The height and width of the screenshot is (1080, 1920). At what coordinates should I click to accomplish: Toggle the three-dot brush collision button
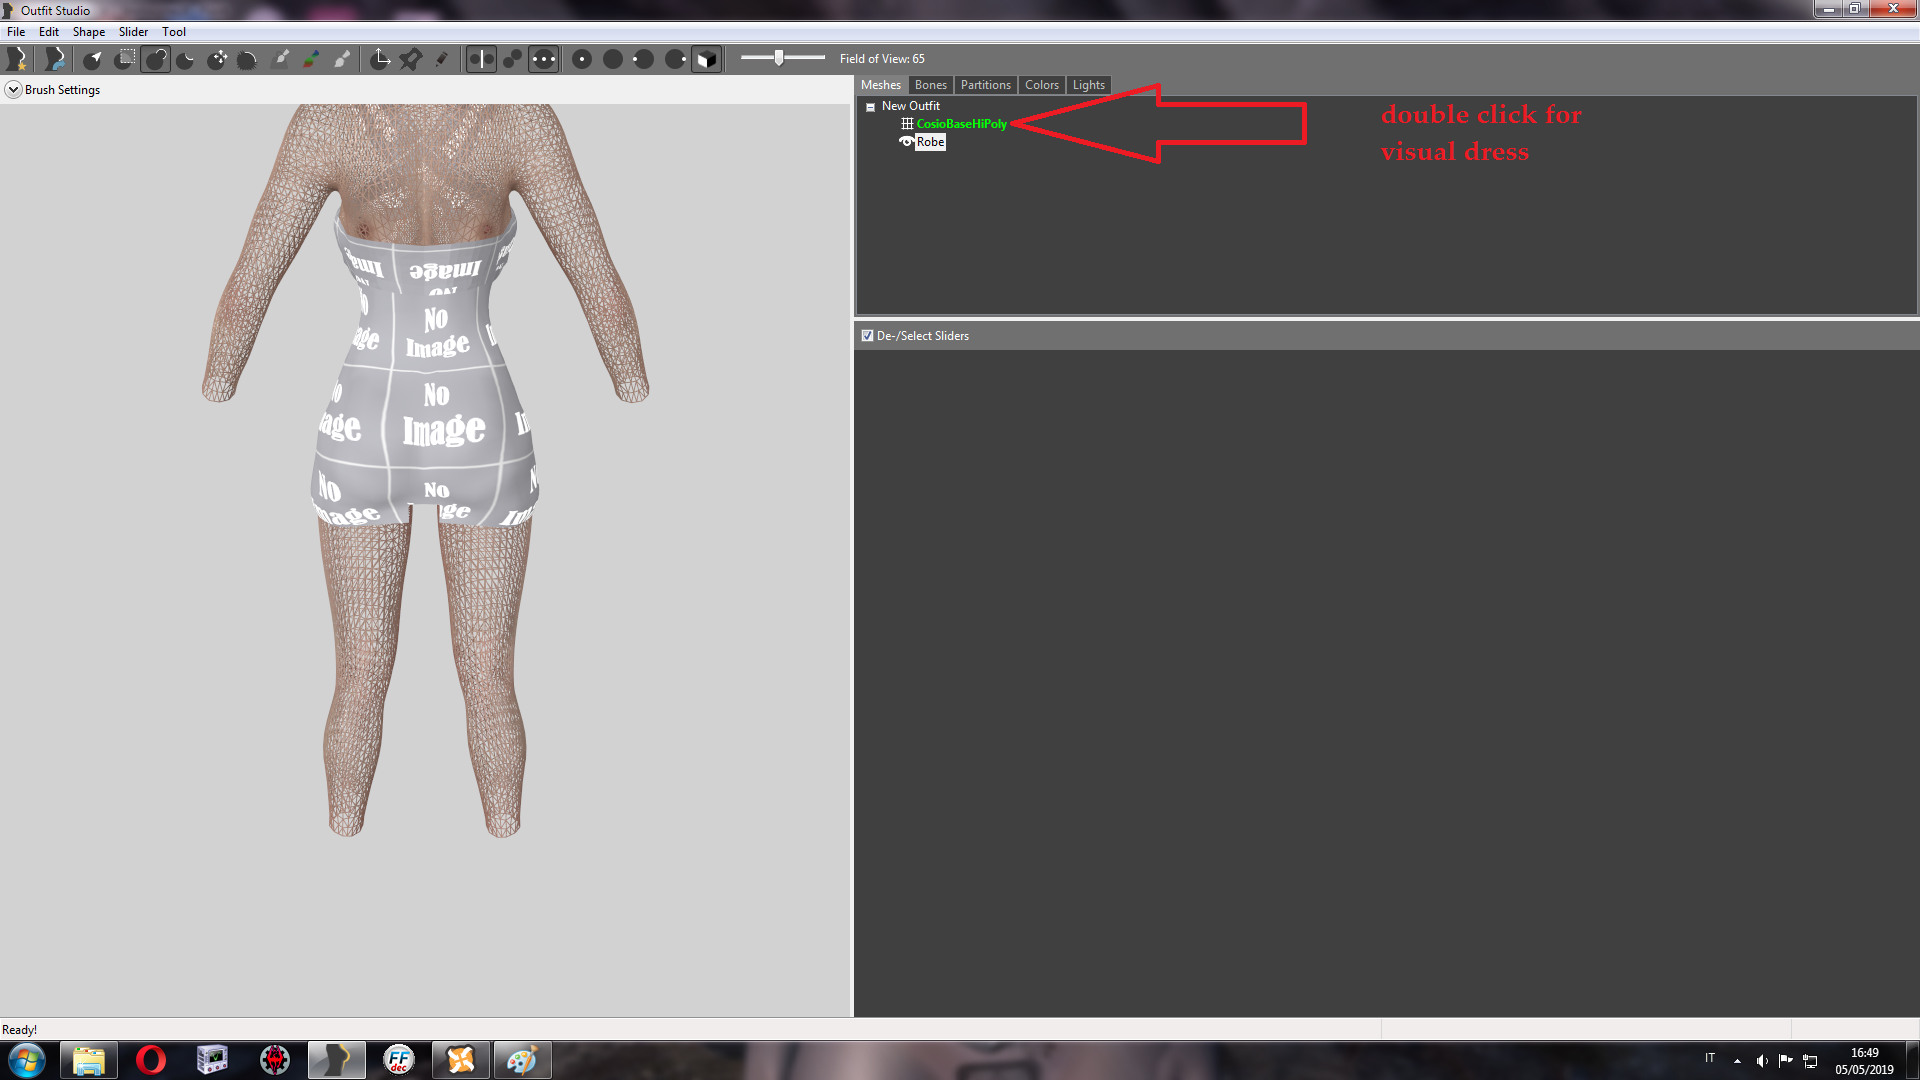pos(543,60)
